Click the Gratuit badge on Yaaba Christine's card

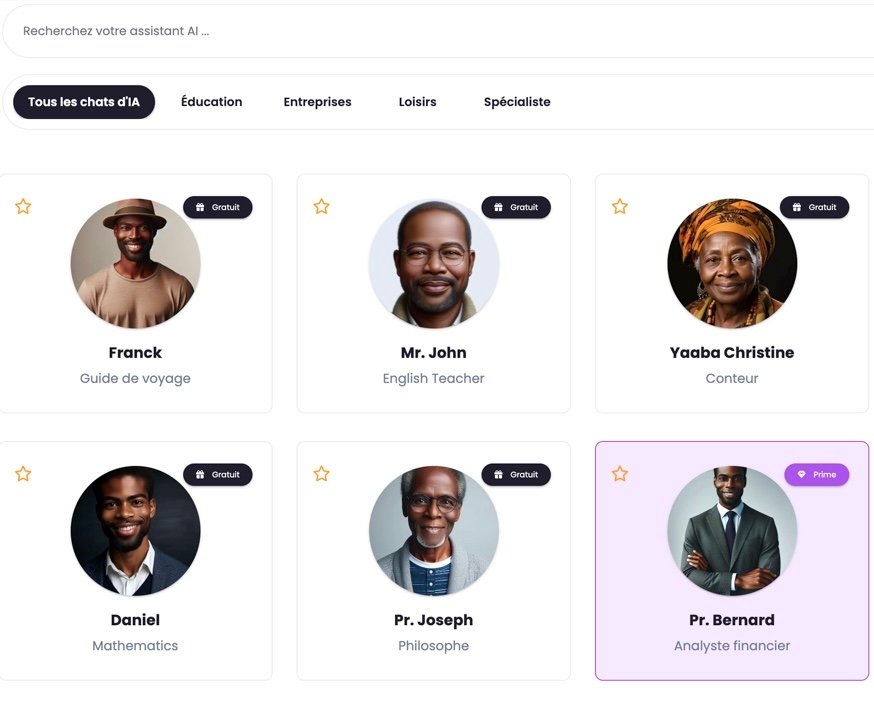(x=814, y=207)
